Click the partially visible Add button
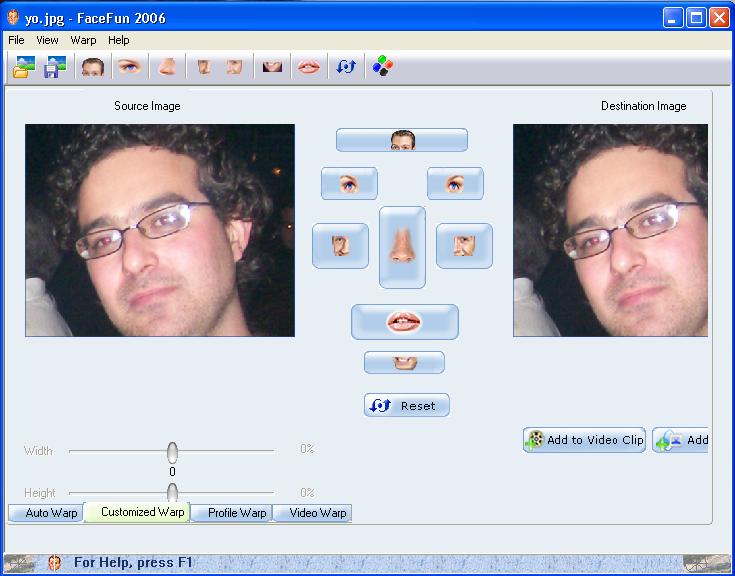The height and width of the screenshot is (576, 735). [680, 440]
